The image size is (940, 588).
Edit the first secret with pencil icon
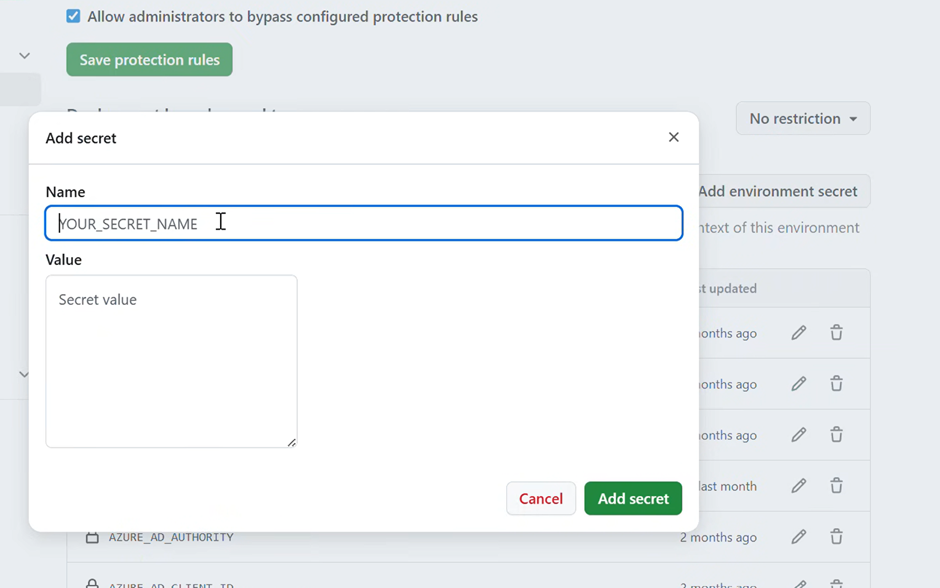(x=799, y=333)
